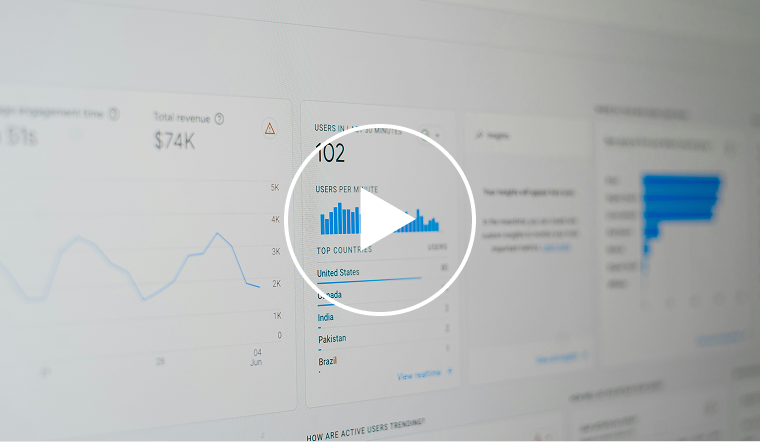Open the View realtime link
Viewport: 760px width, 442px height.
pyautogui.click(x=424, y=374)
